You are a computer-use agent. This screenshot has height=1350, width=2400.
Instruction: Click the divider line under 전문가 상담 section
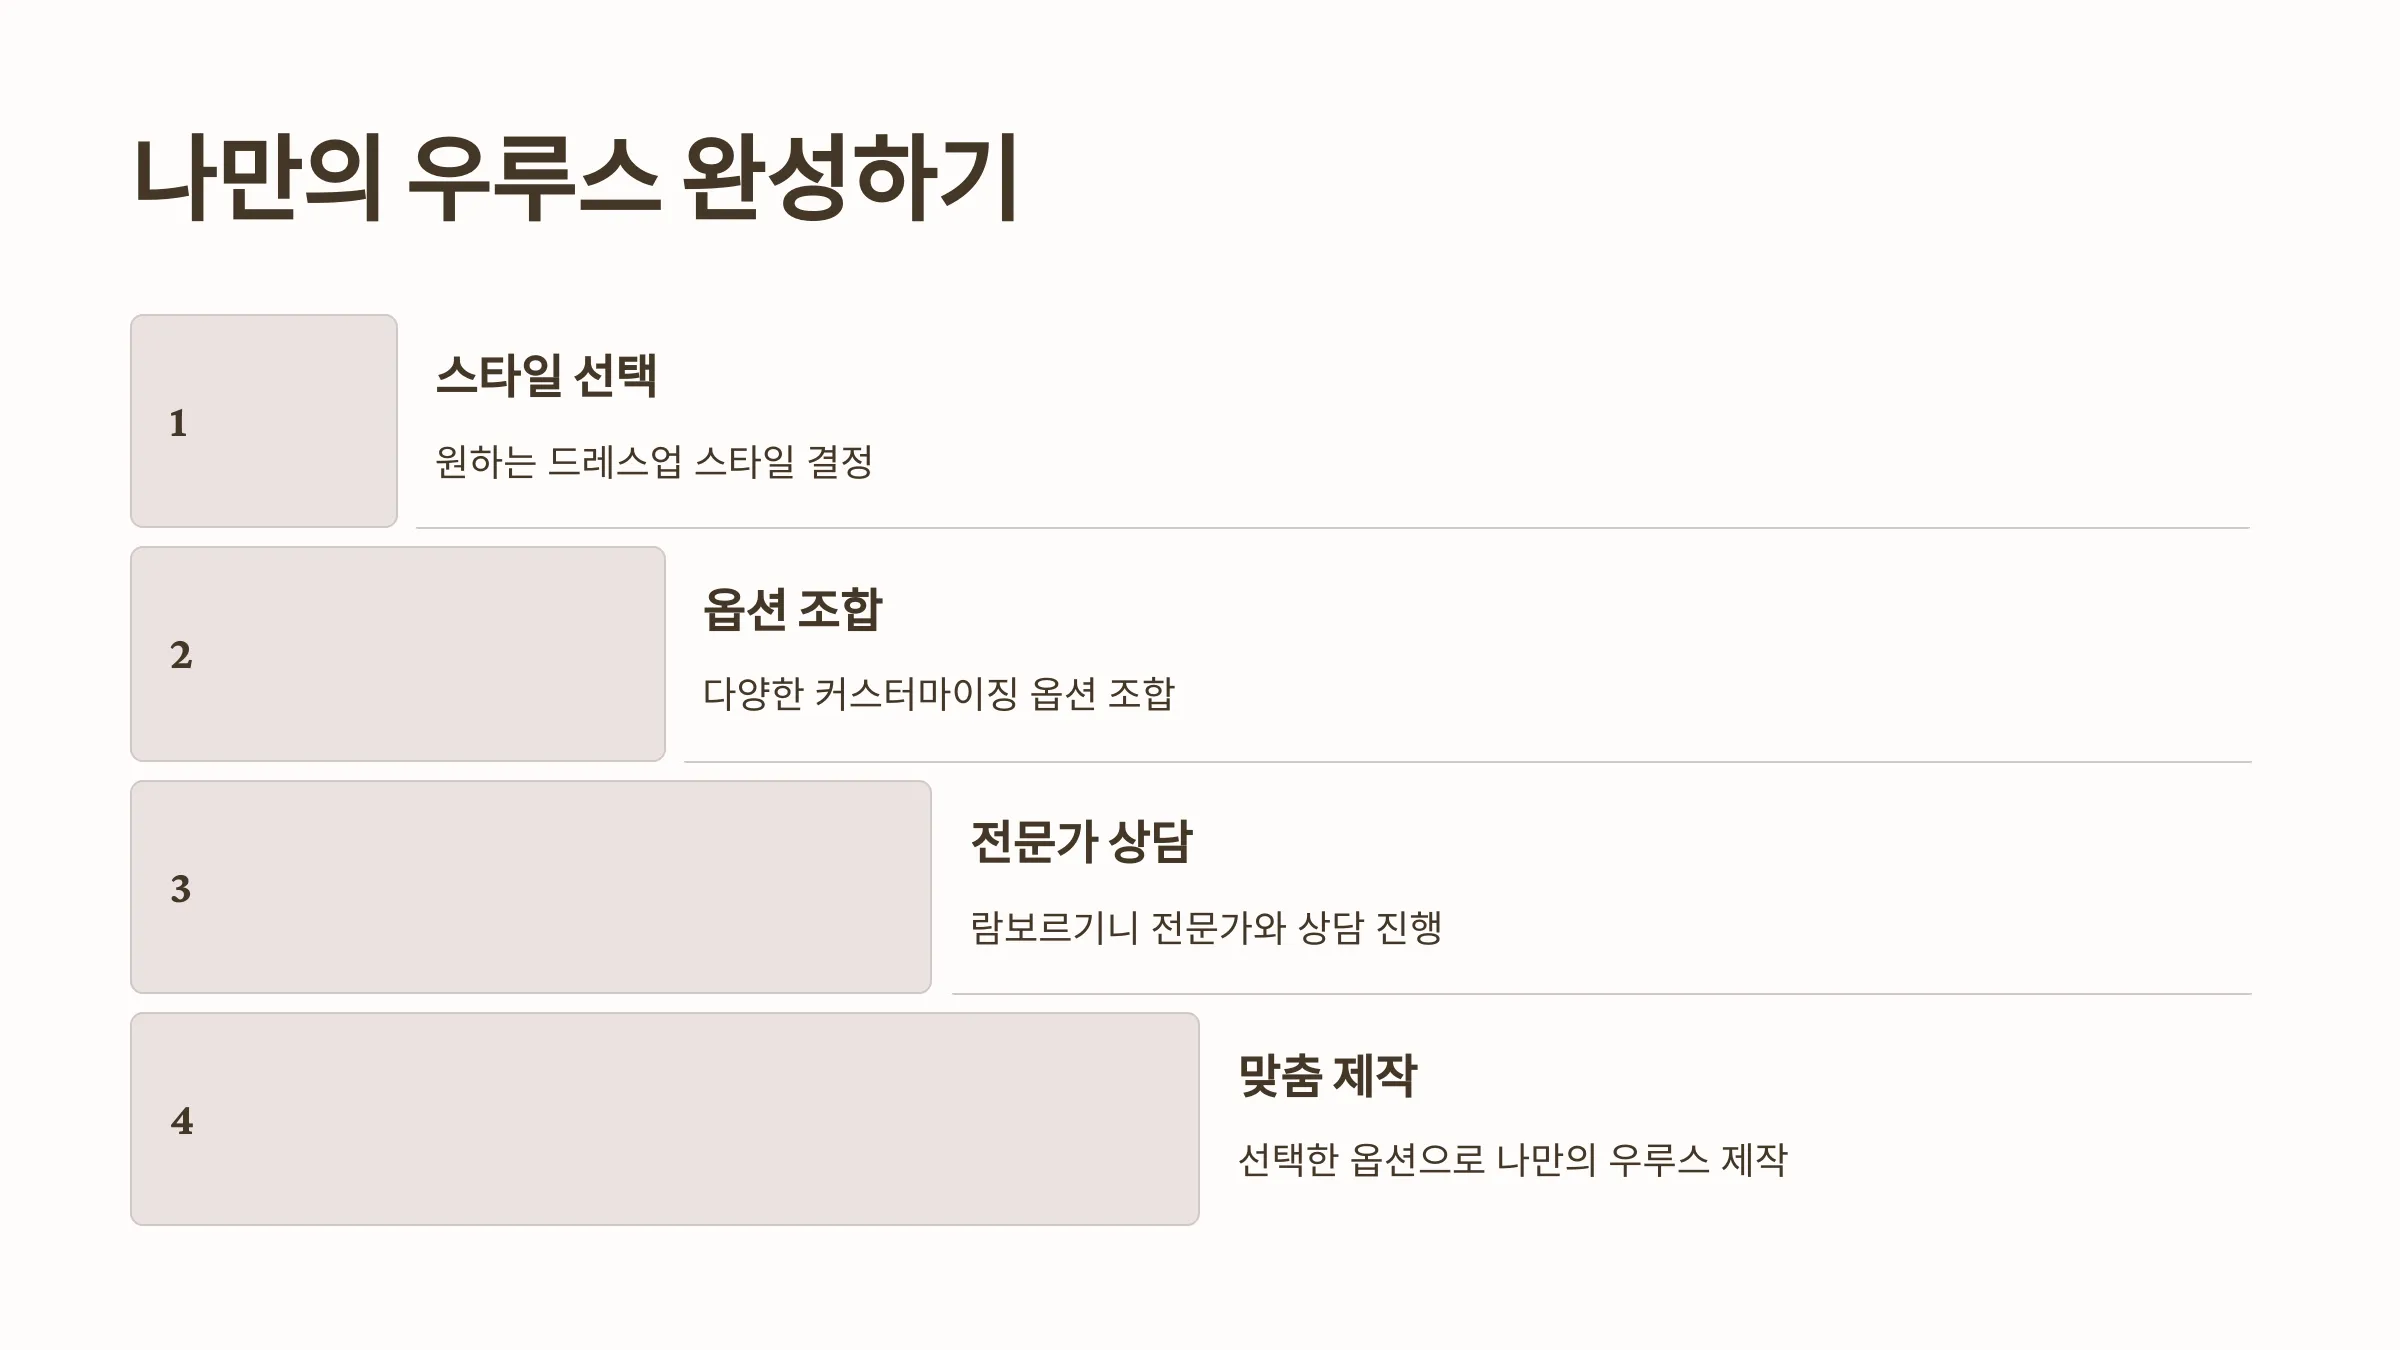click(x=1601, y=993)
